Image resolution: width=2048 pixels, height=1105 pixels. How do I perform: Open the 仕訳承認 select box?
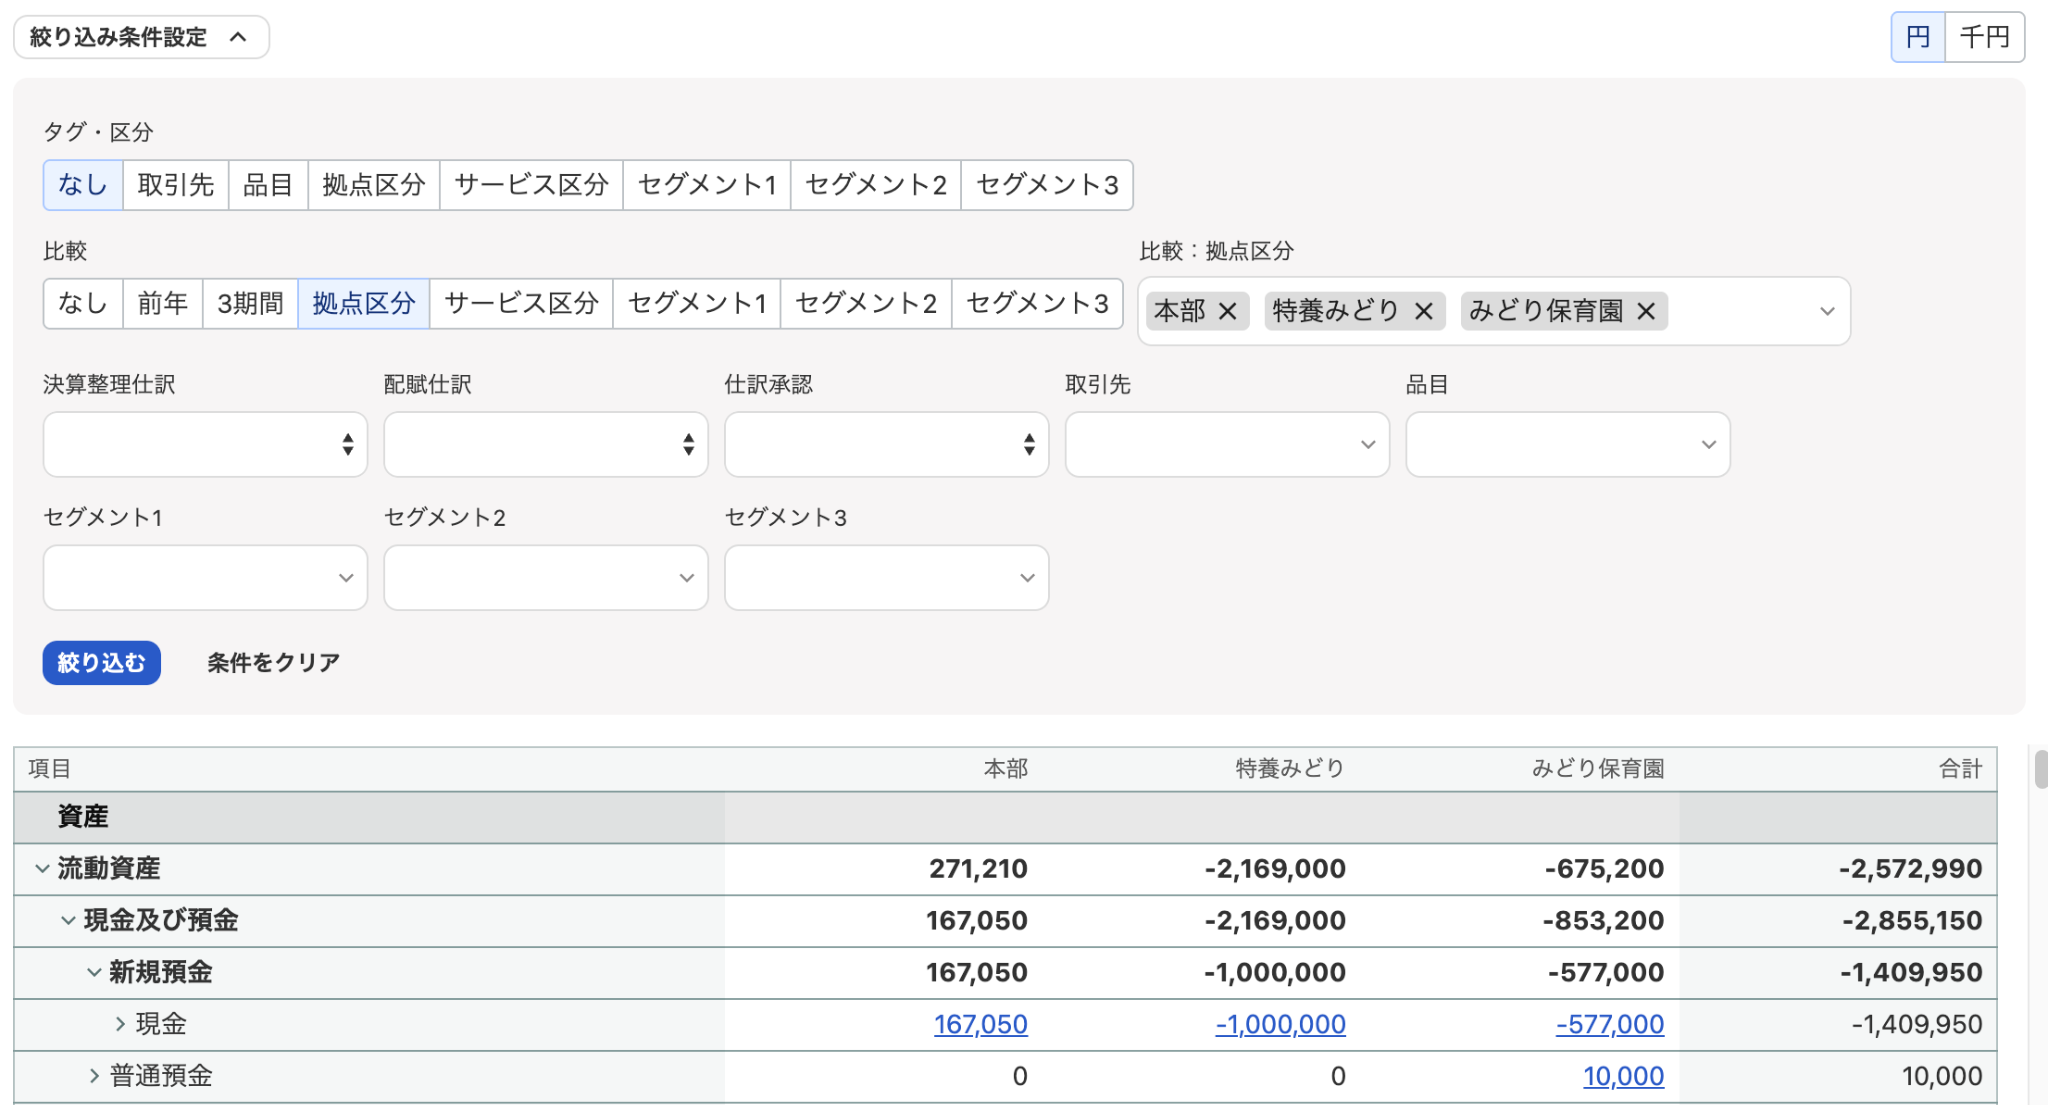887,445
